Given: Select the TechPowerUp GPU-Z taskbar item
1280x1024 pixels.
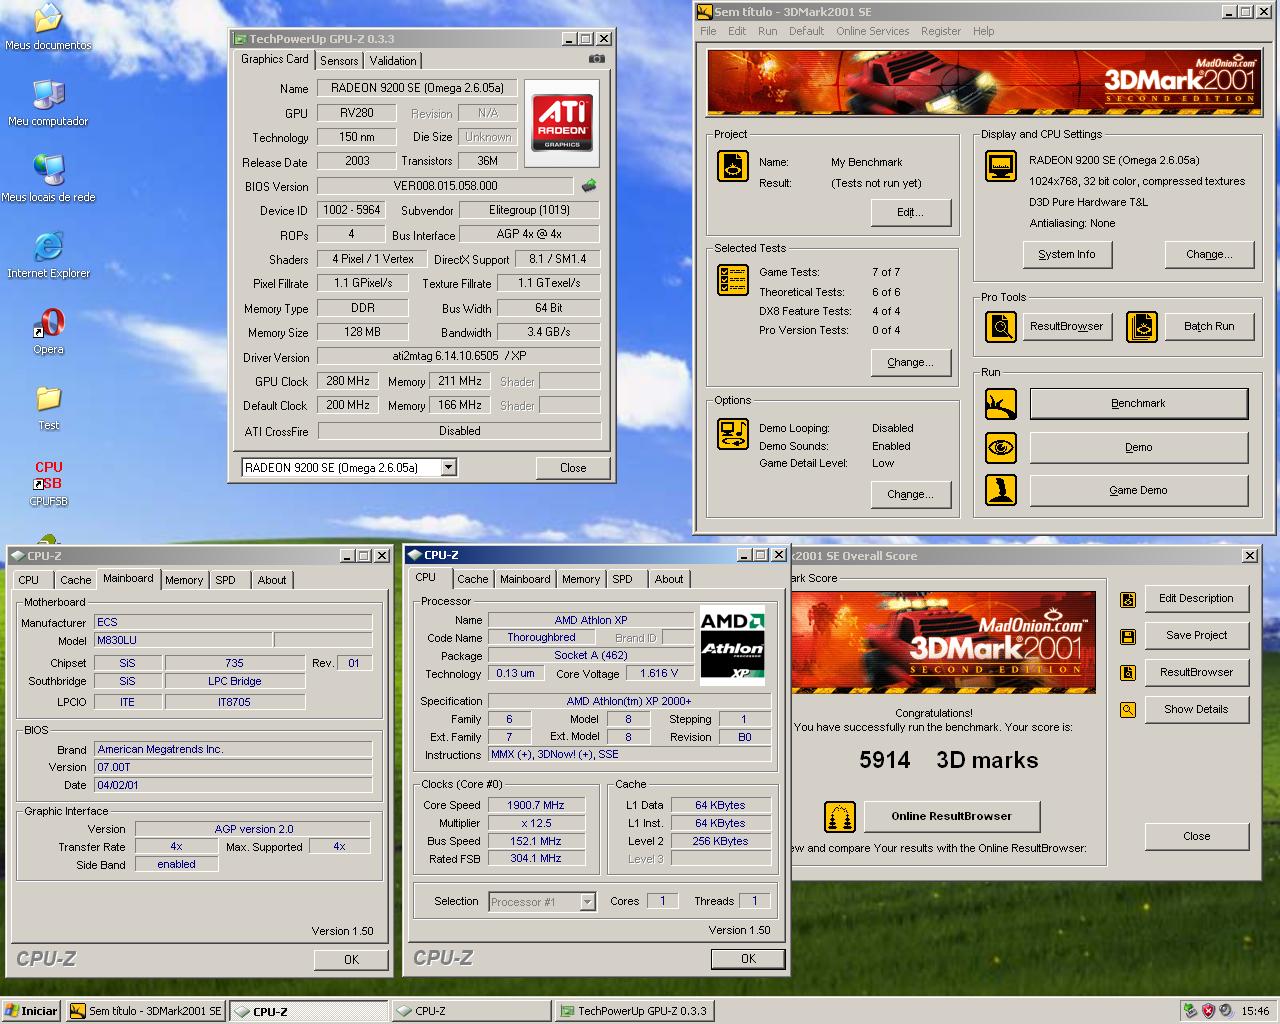Looking at the screenshot, I should [634, 1011].
